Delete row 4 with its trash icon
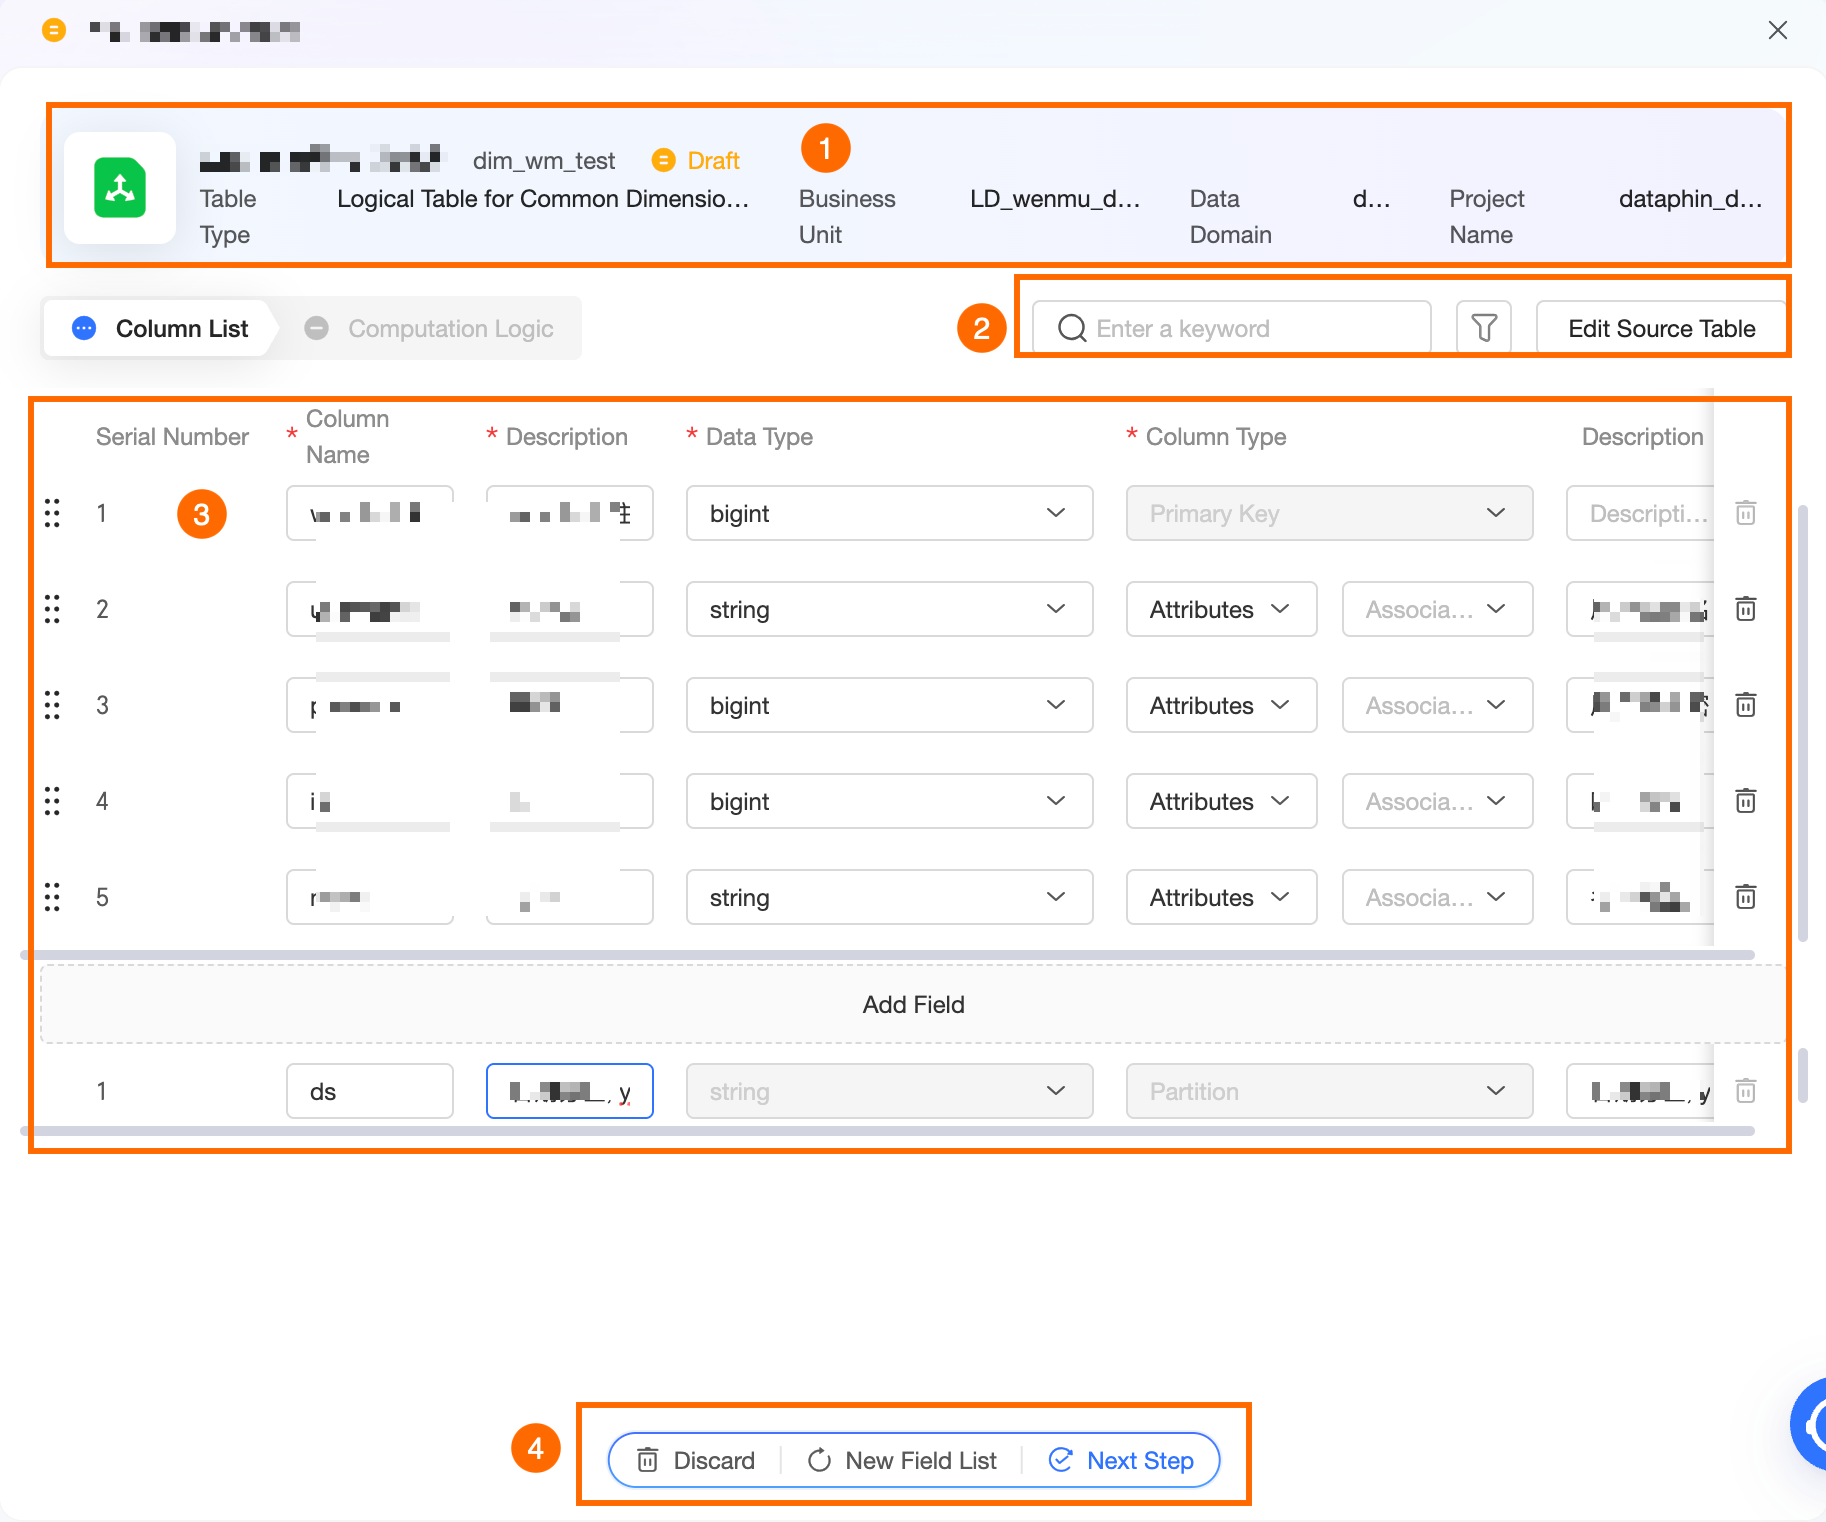Viewport: 1826px width, 1522px height. (1746, 801)
